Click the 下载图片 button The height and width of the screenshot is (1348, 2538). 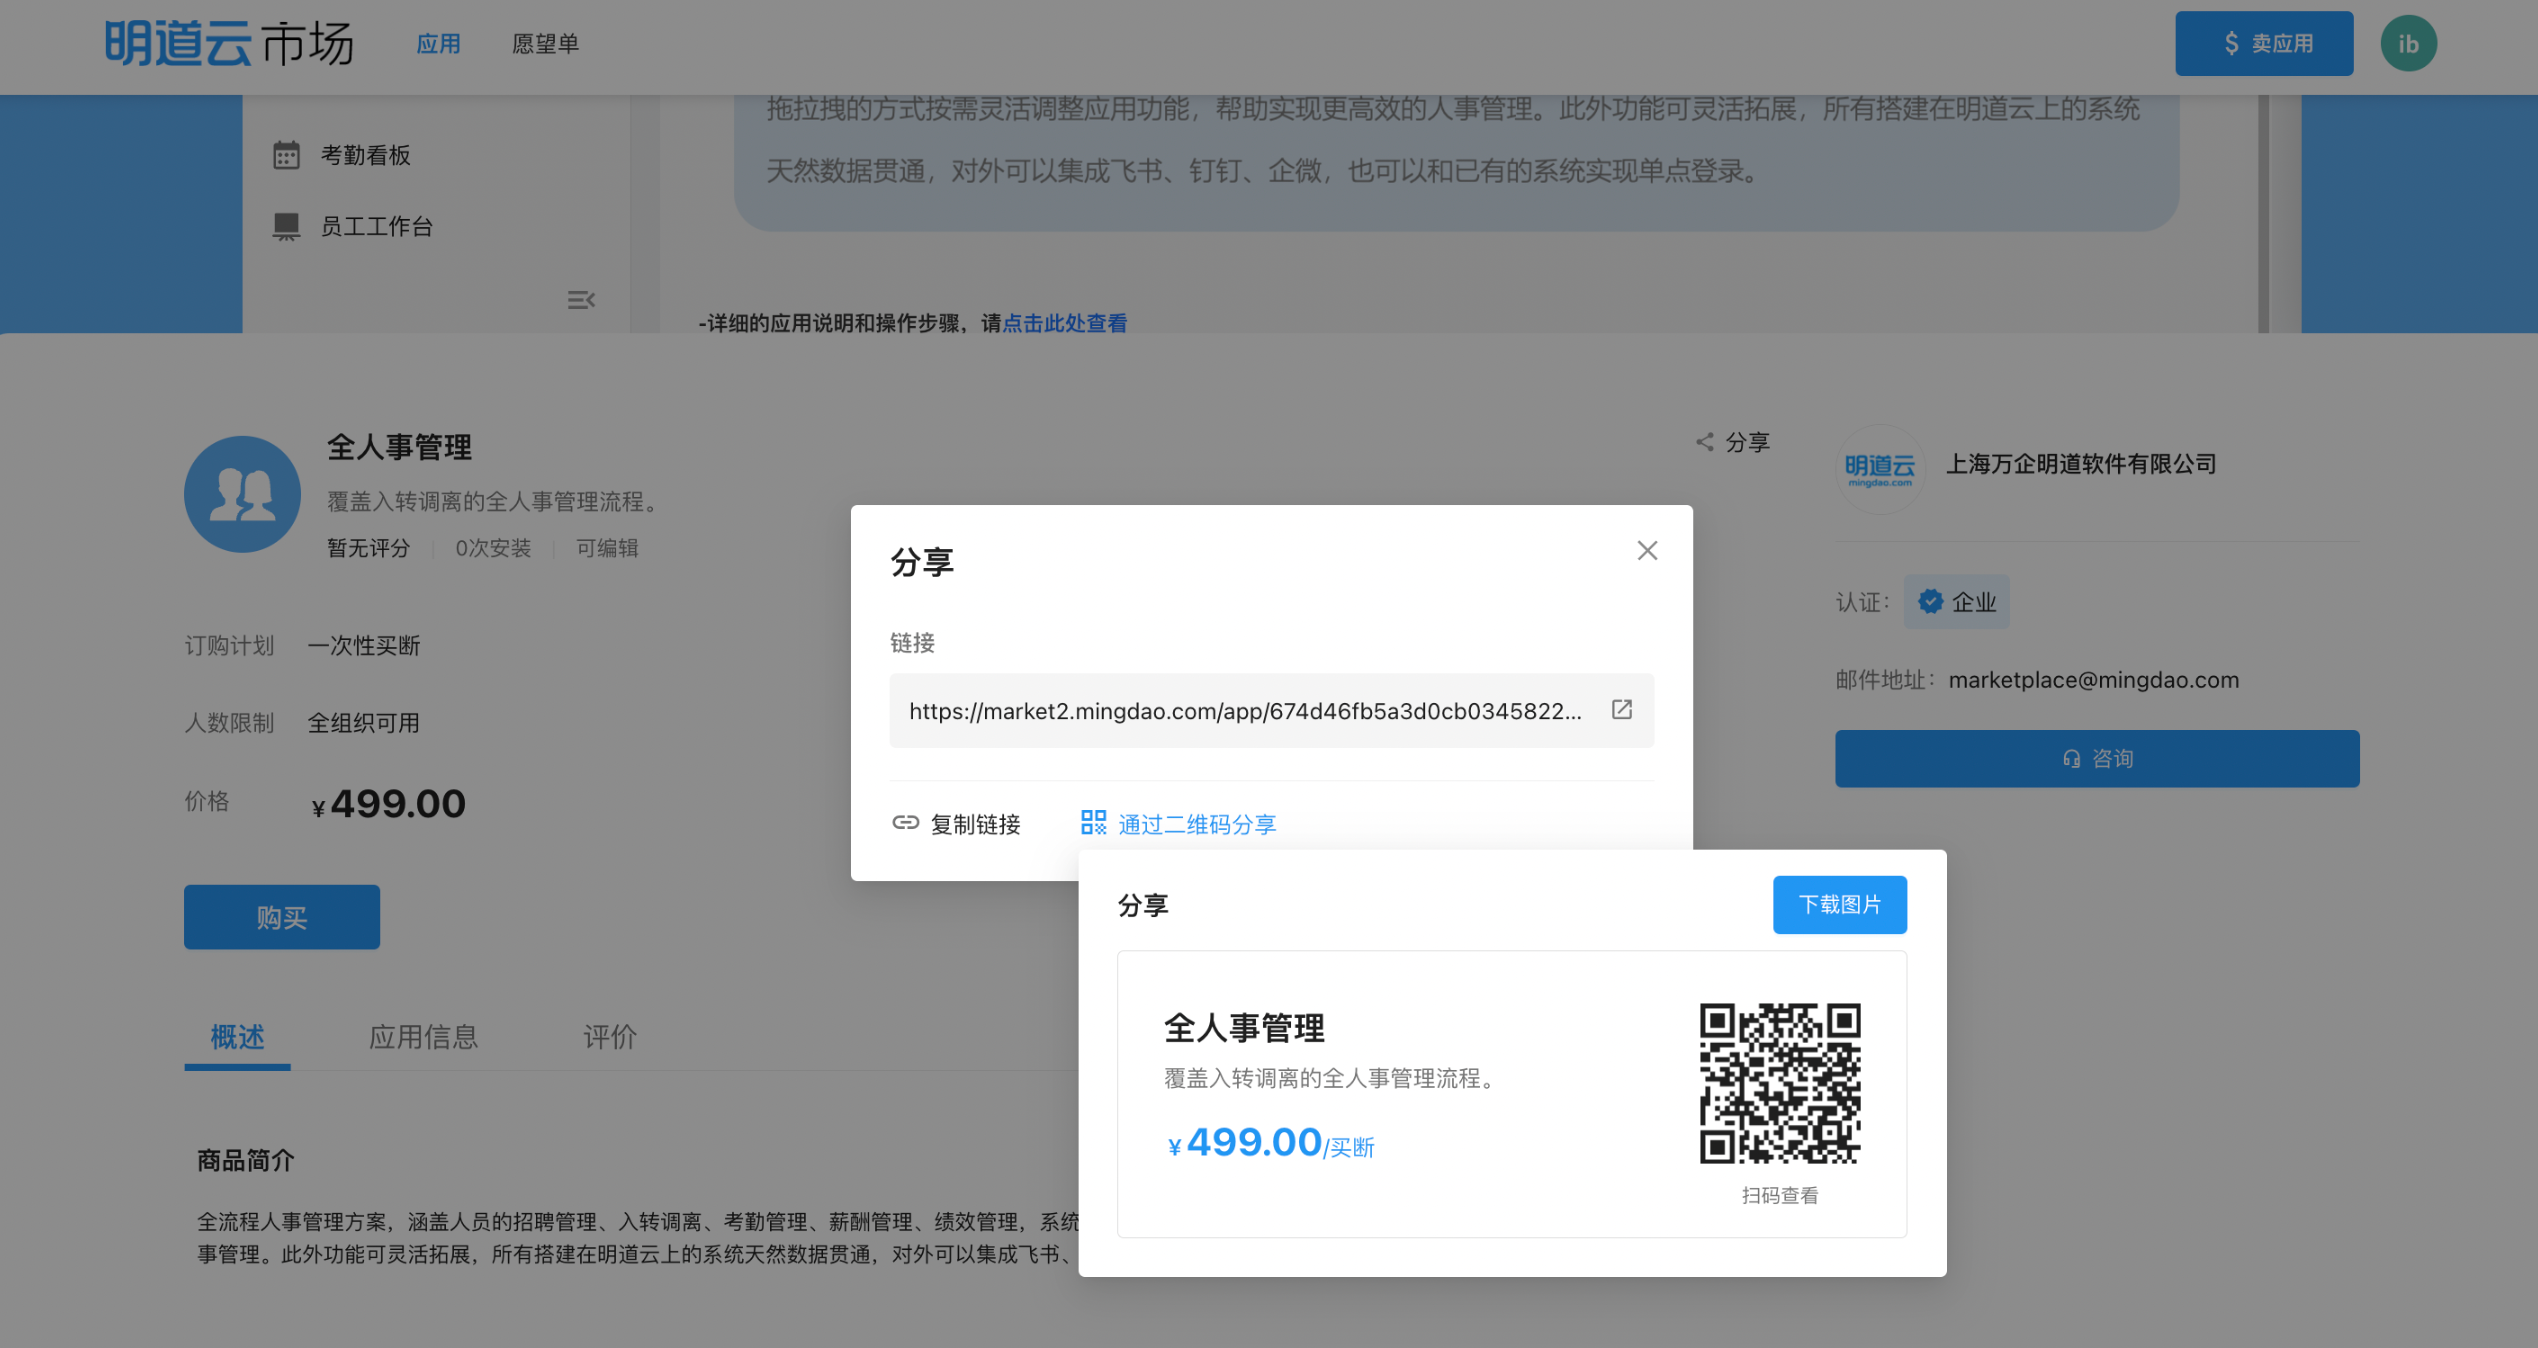[x=1839, y=905]
